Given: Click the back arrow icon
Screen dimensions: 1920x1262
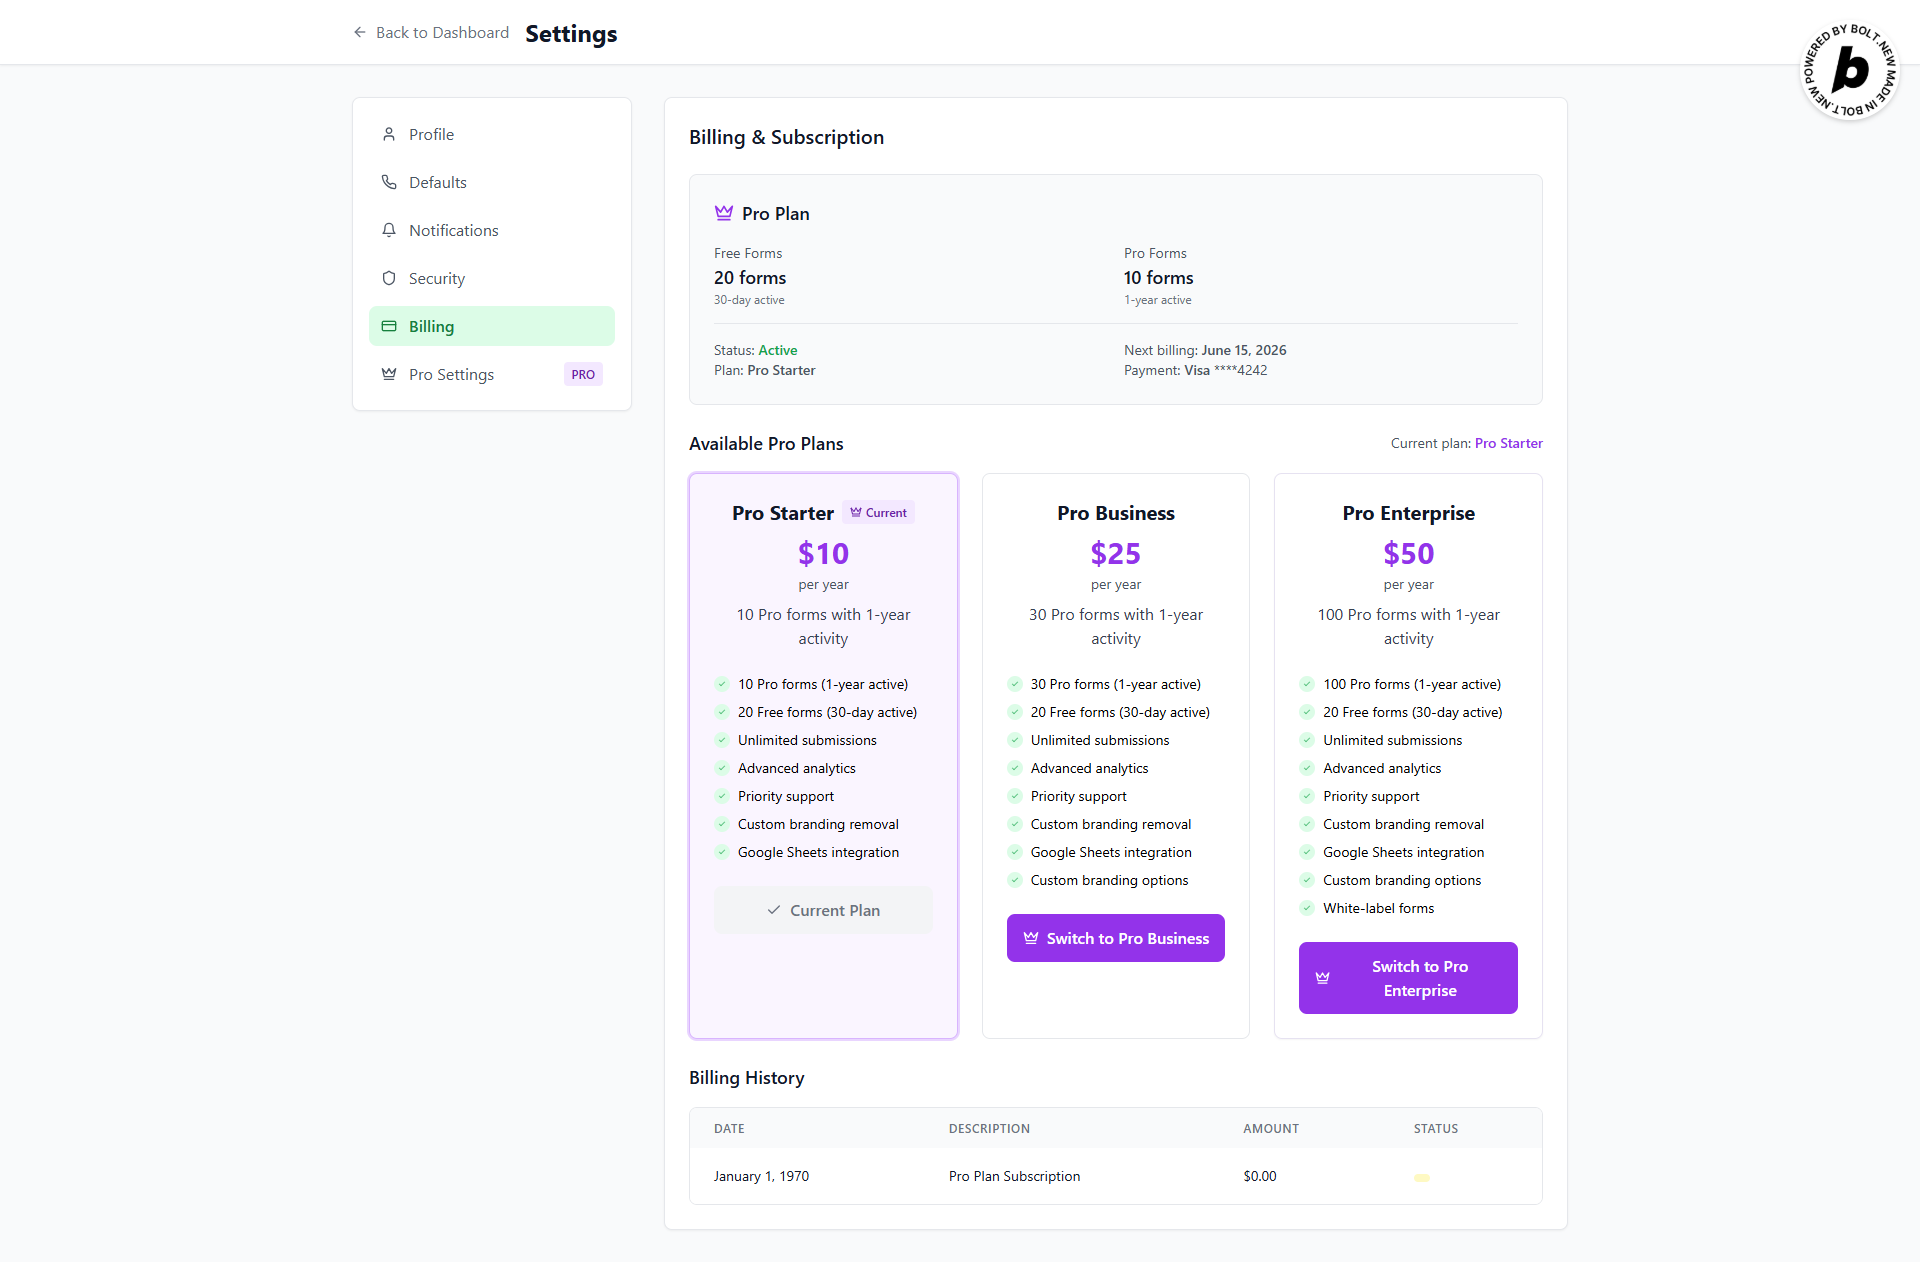Looking at the screenshot, I should click(x=360, y=33).
